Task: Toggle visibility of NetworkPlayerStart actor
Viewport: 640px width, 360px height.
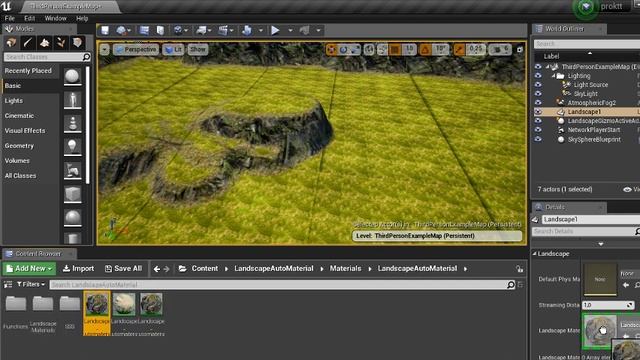Action: (x=538, y=130)
